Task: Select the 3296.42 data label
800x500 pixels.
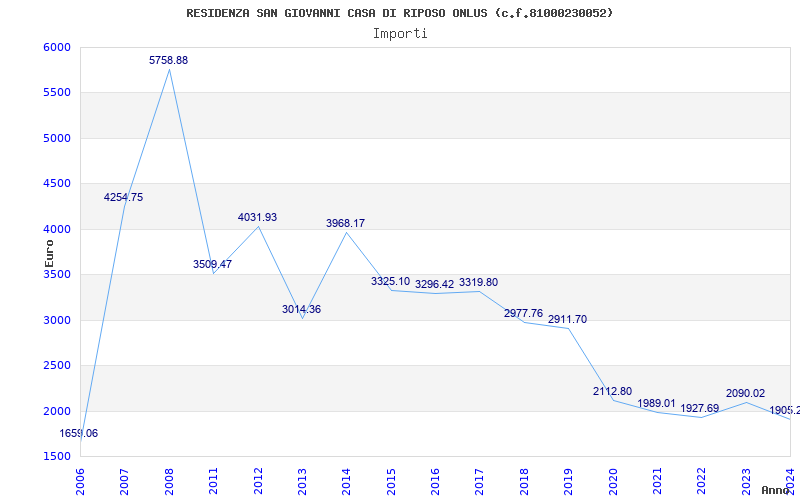Action: tap(434, 285)
